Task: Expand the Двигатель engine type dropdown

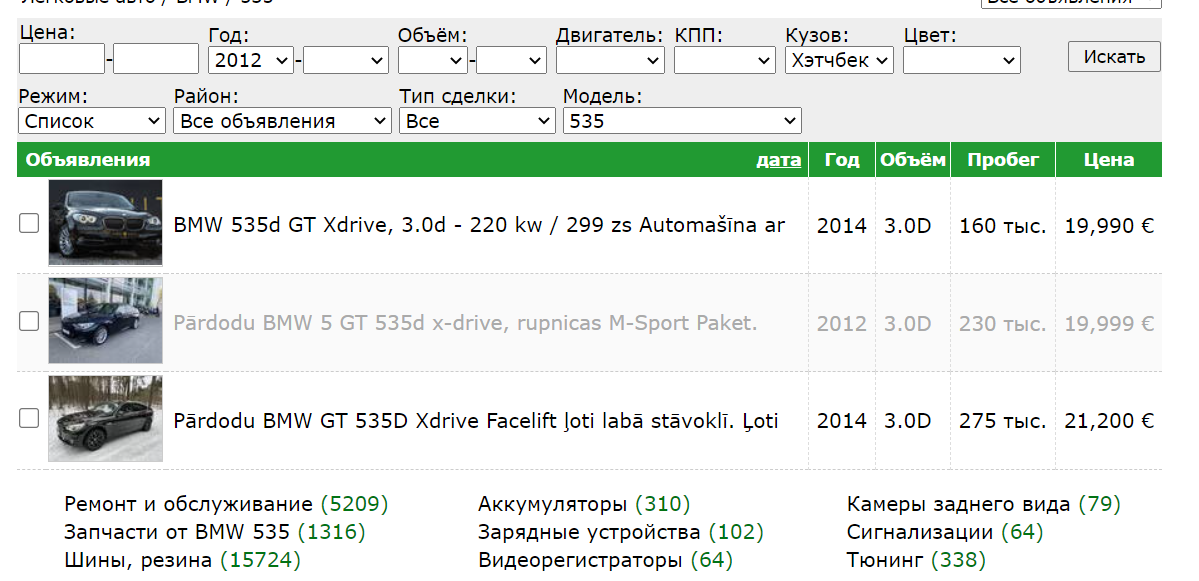Action: (x=610, y=60)
